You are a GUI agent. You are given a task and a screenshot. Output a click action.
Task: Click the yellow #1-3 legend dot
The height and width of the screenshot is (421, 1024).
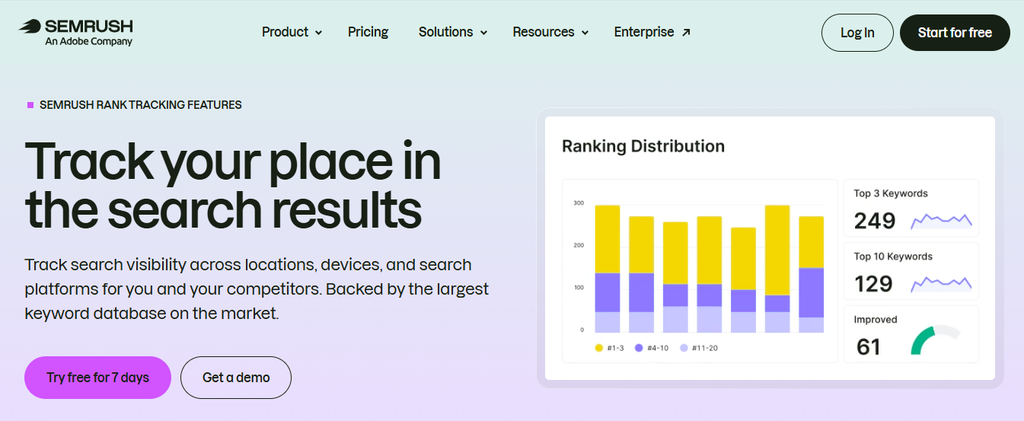point(599,348)
